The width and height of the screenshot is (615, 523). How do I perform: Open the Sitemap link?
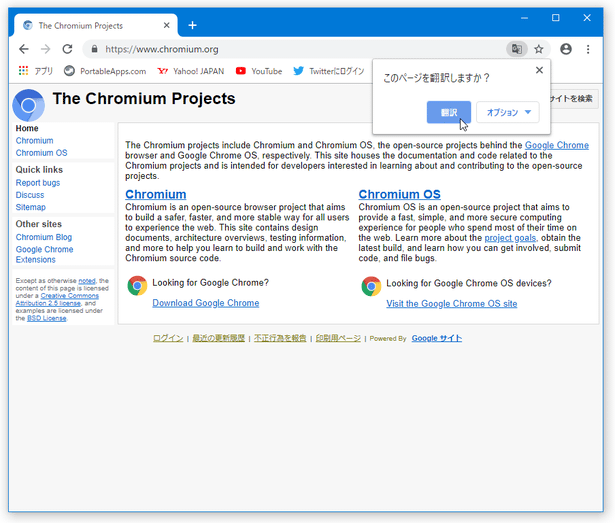(31, 207)
